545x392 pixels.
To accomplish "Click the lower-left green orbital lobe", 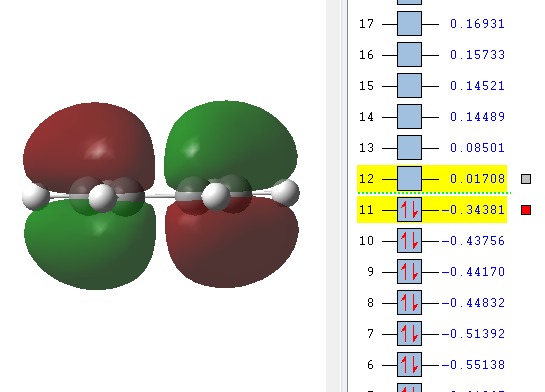I will pos(90,243).
